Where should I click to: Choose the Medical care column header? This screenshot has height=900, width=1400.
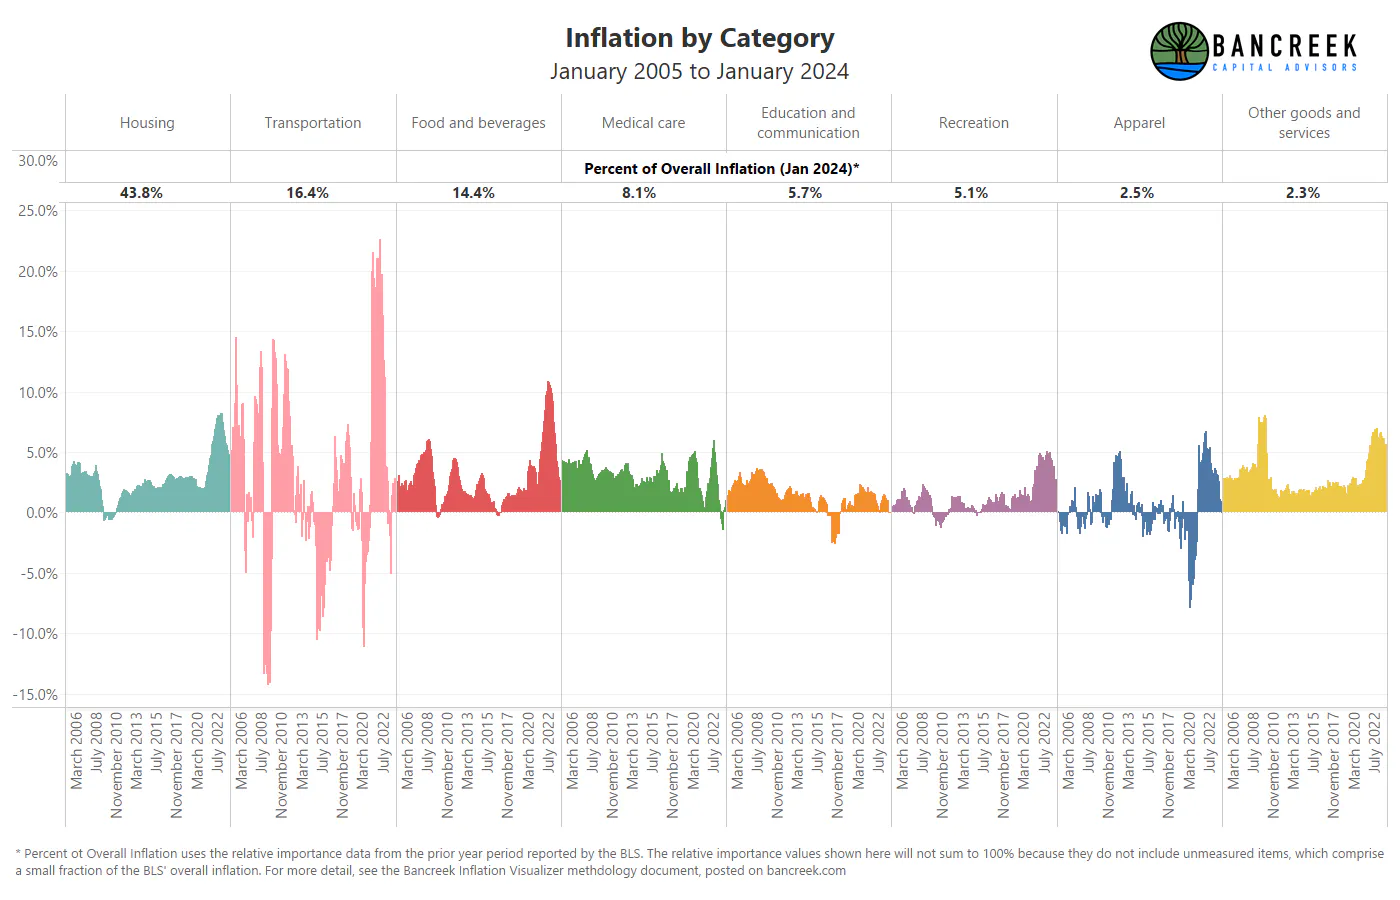643,123
